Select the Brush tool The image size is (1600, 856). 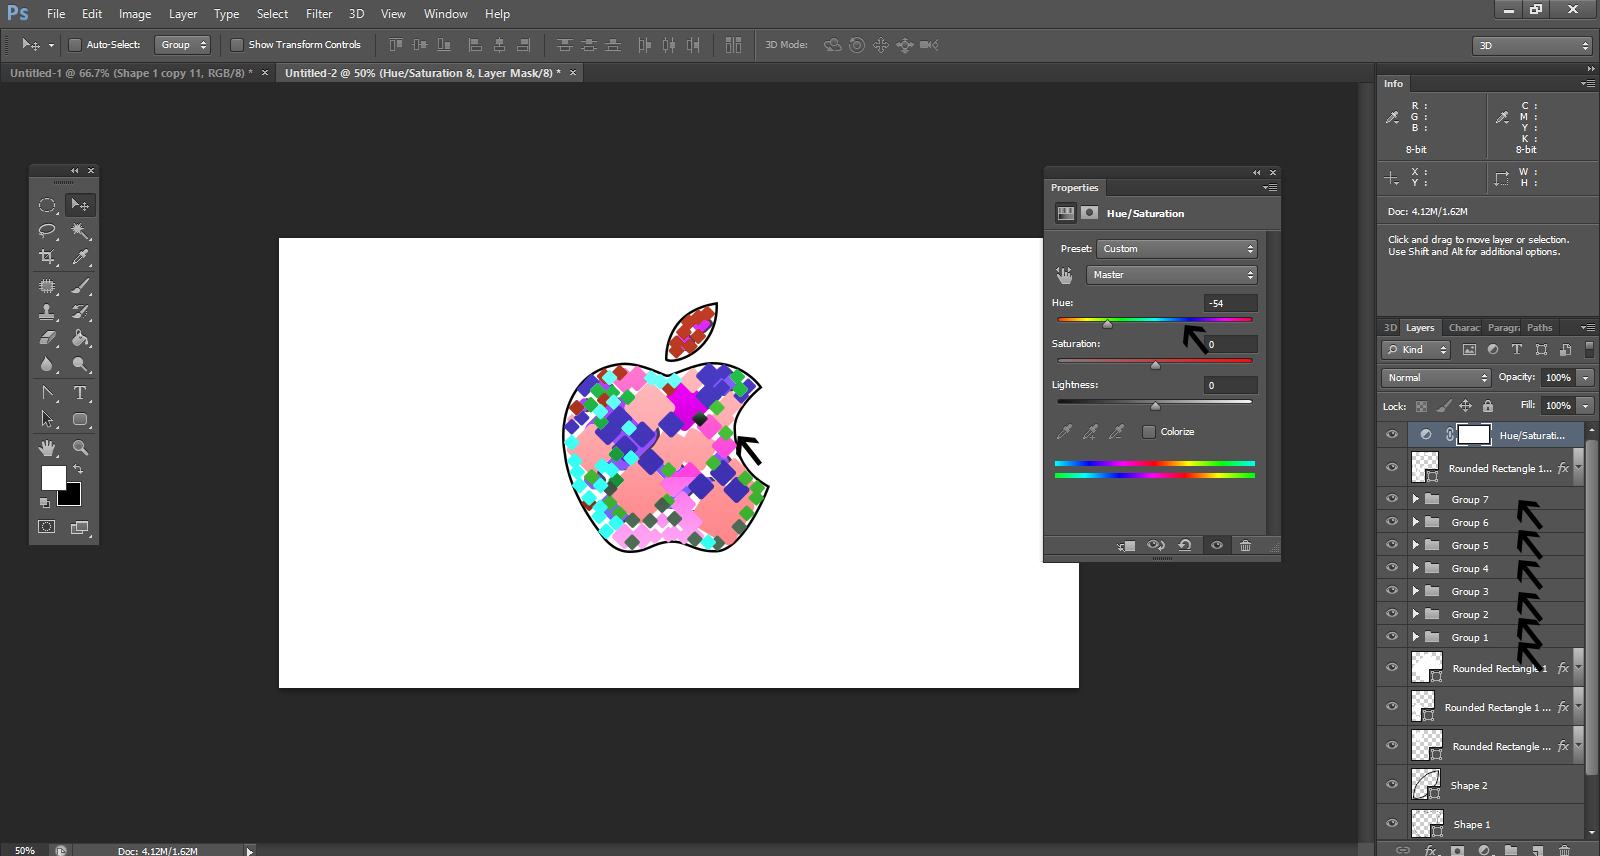click(81, 286)
